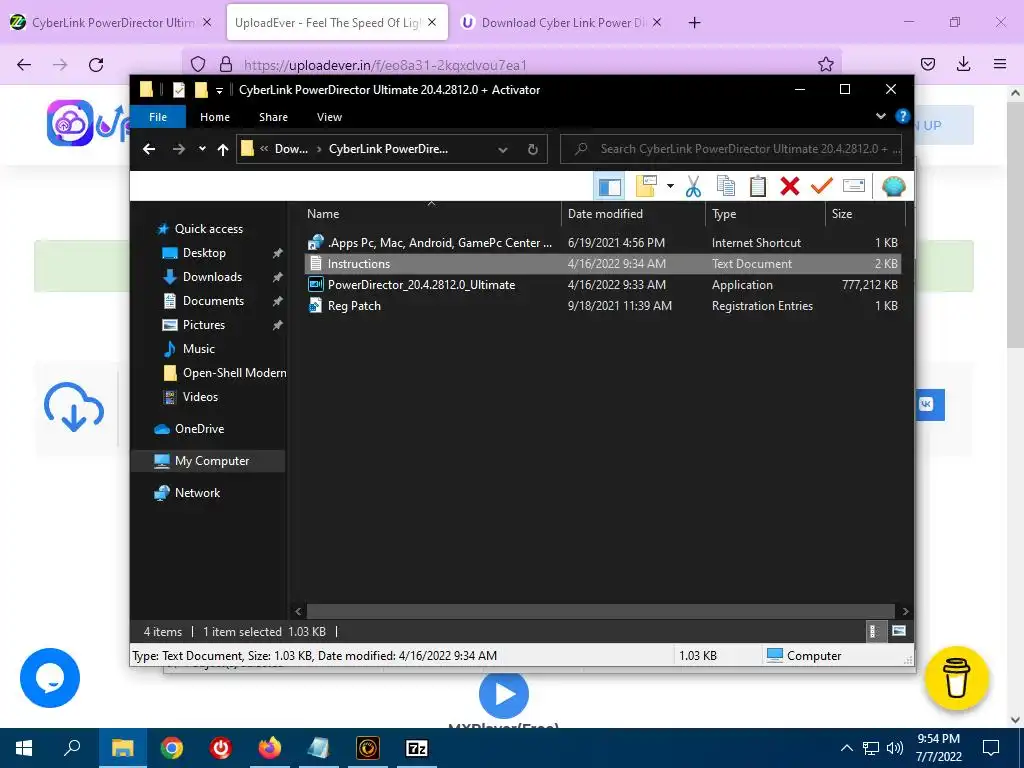Open Chrome from the Windows taskbar

172,748
